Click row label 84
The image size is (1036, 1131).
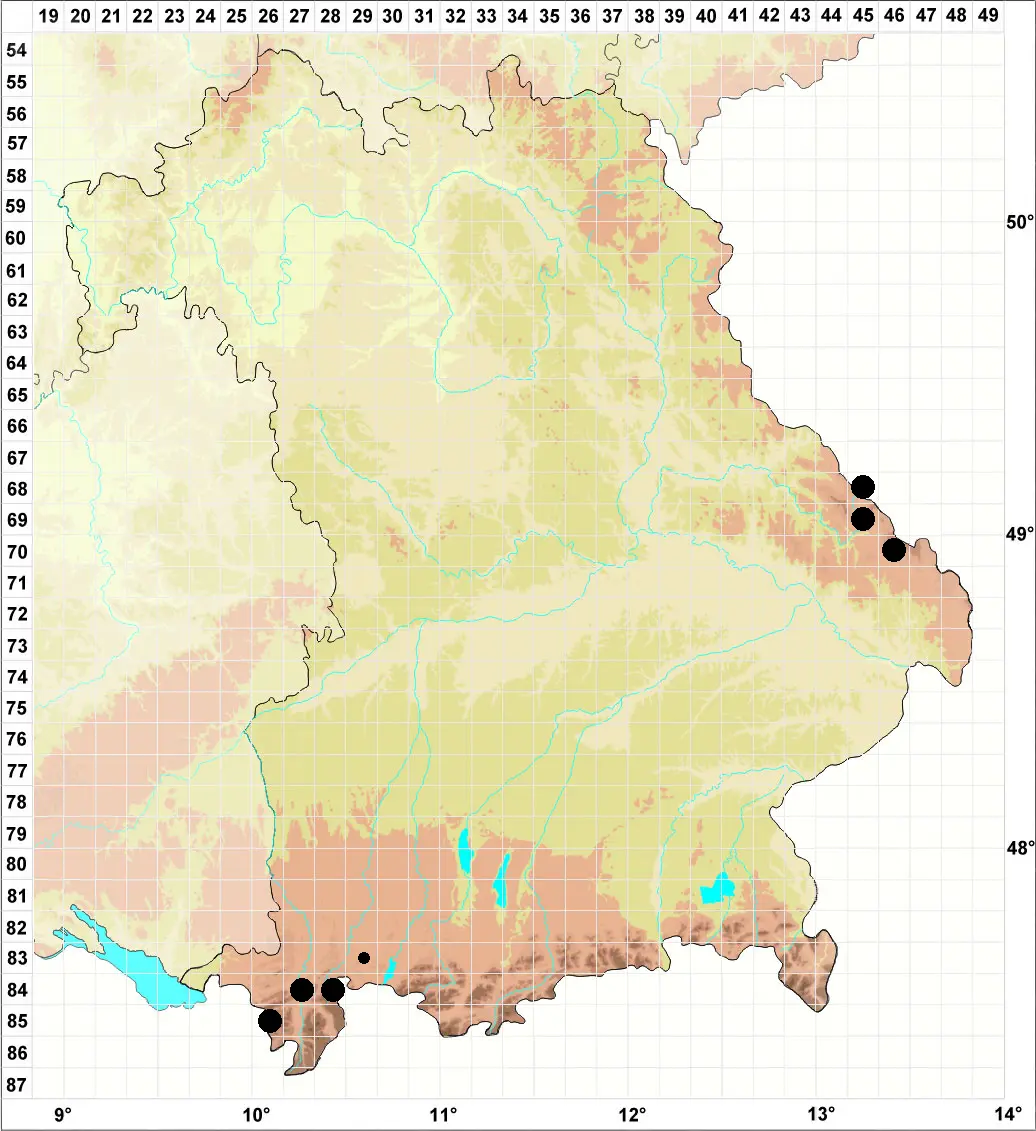[17, 990]
